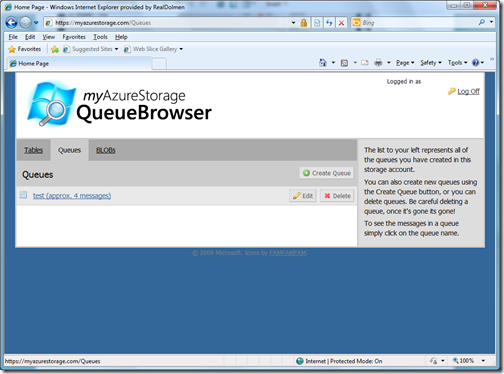Click the key icon beside Log Off
The image size is (504, 374).
452,91
